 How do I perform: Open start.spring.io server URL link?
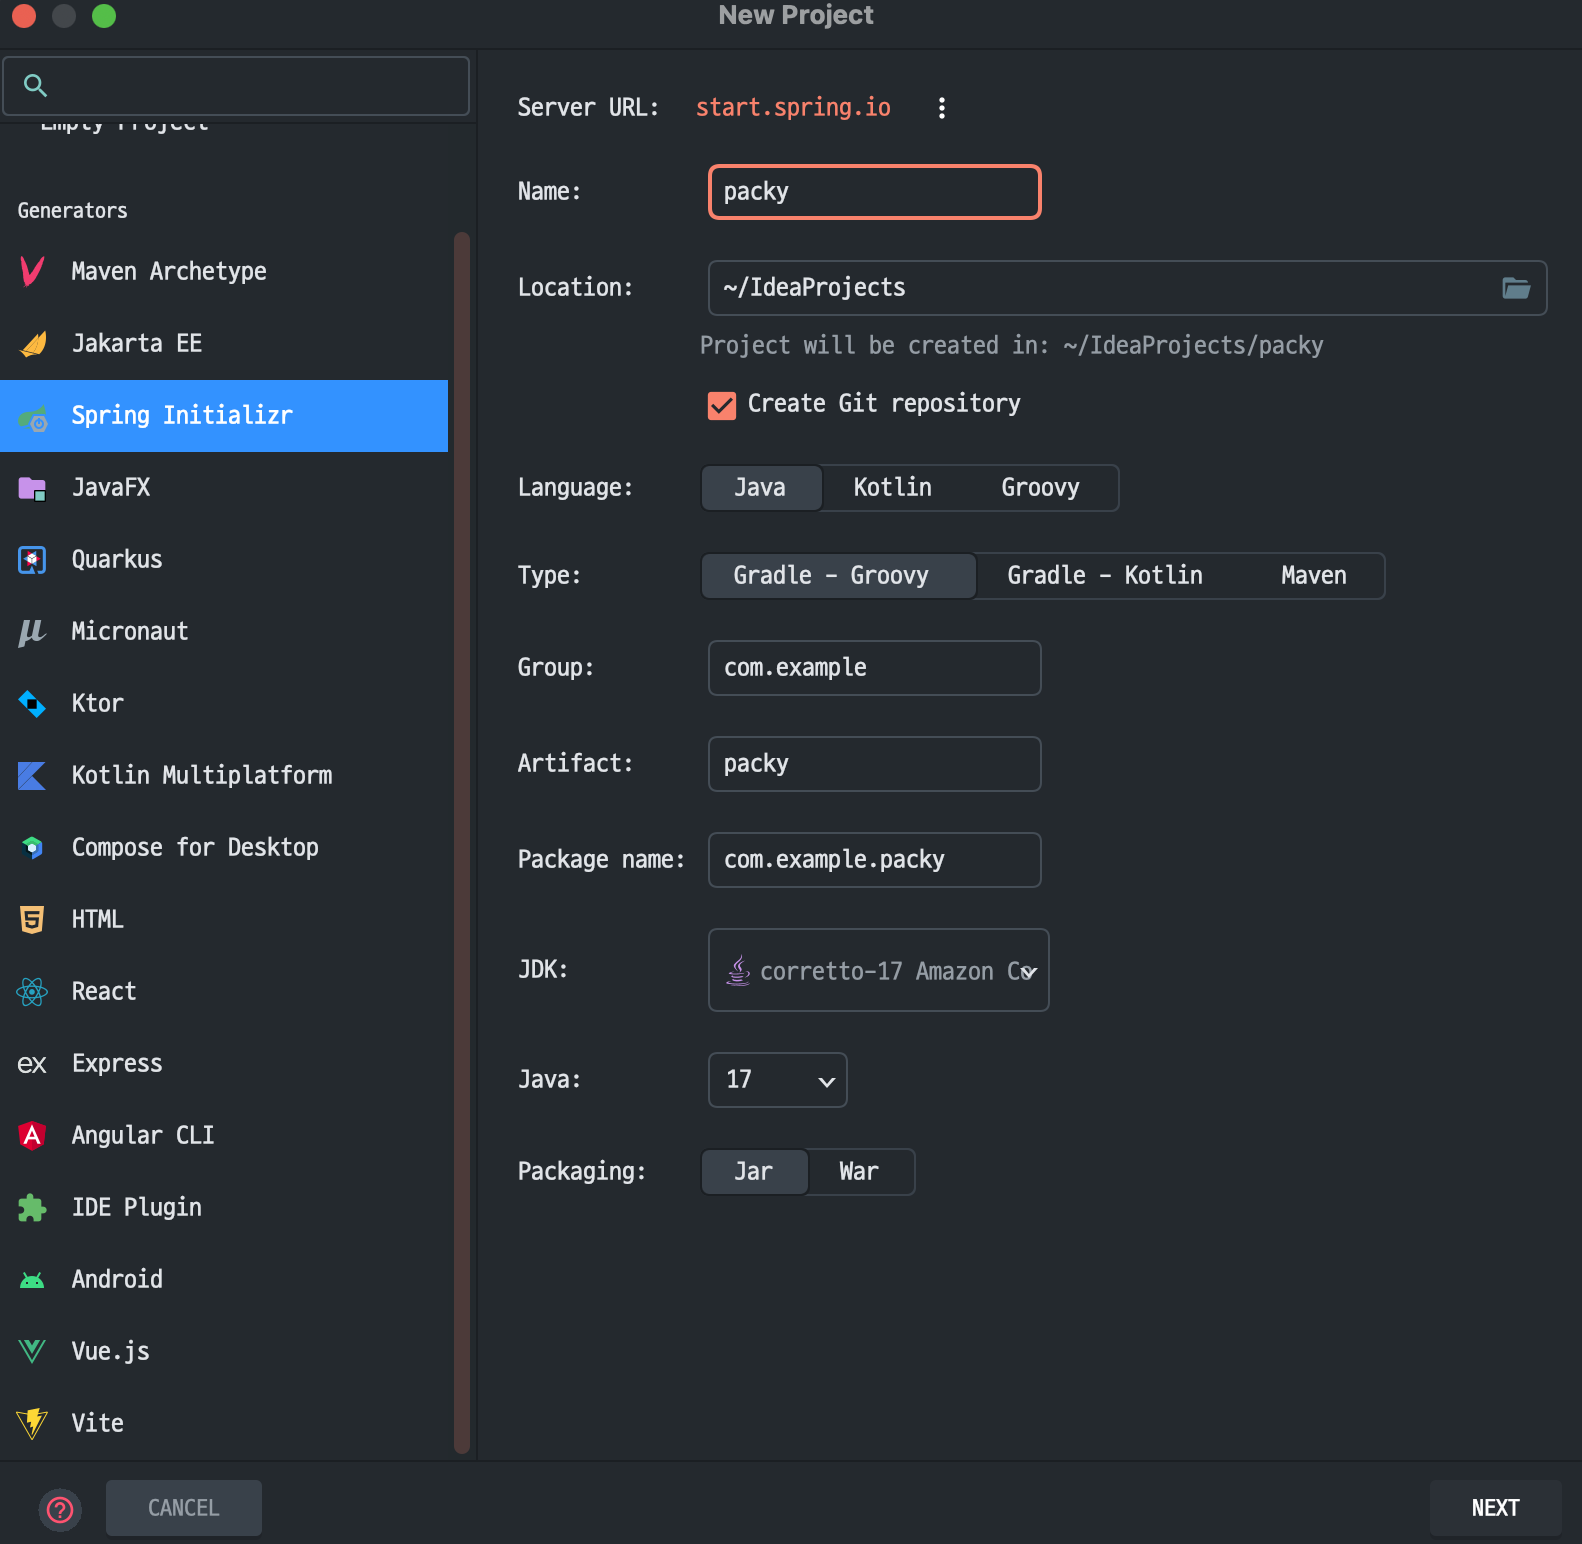pos(793,108)
